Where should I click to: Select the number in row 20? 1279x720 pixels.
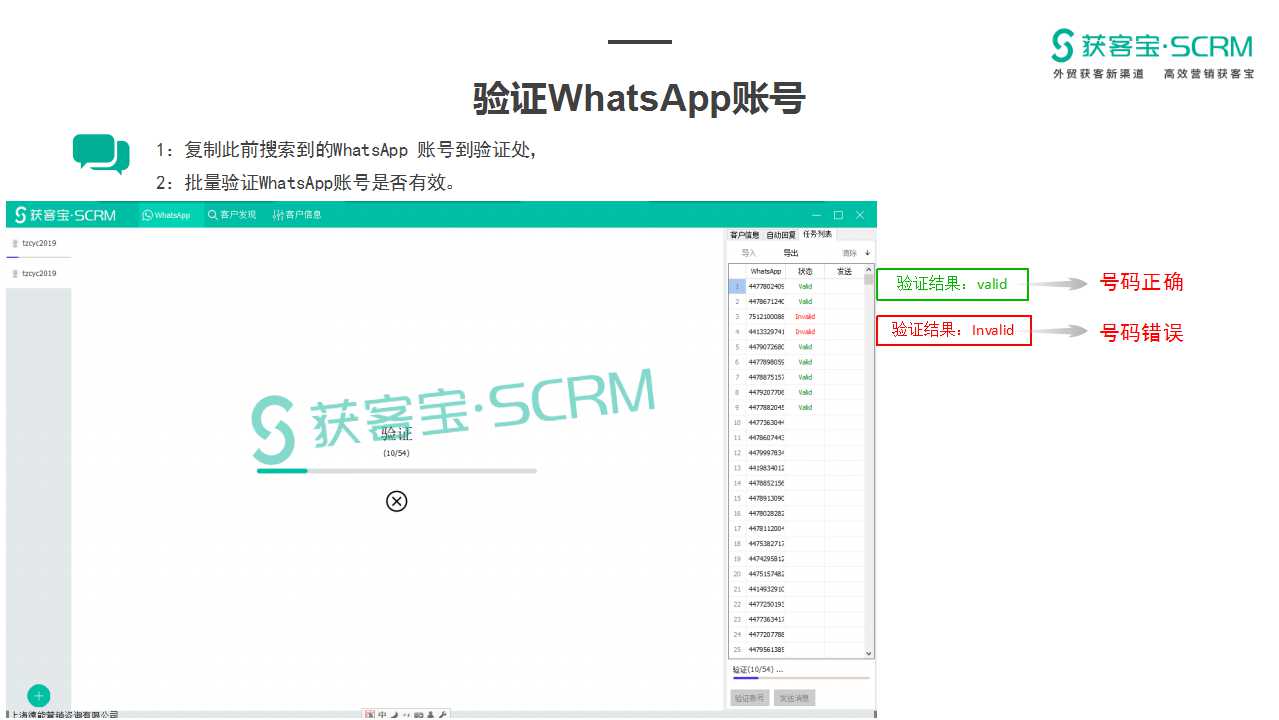[766, 574]
